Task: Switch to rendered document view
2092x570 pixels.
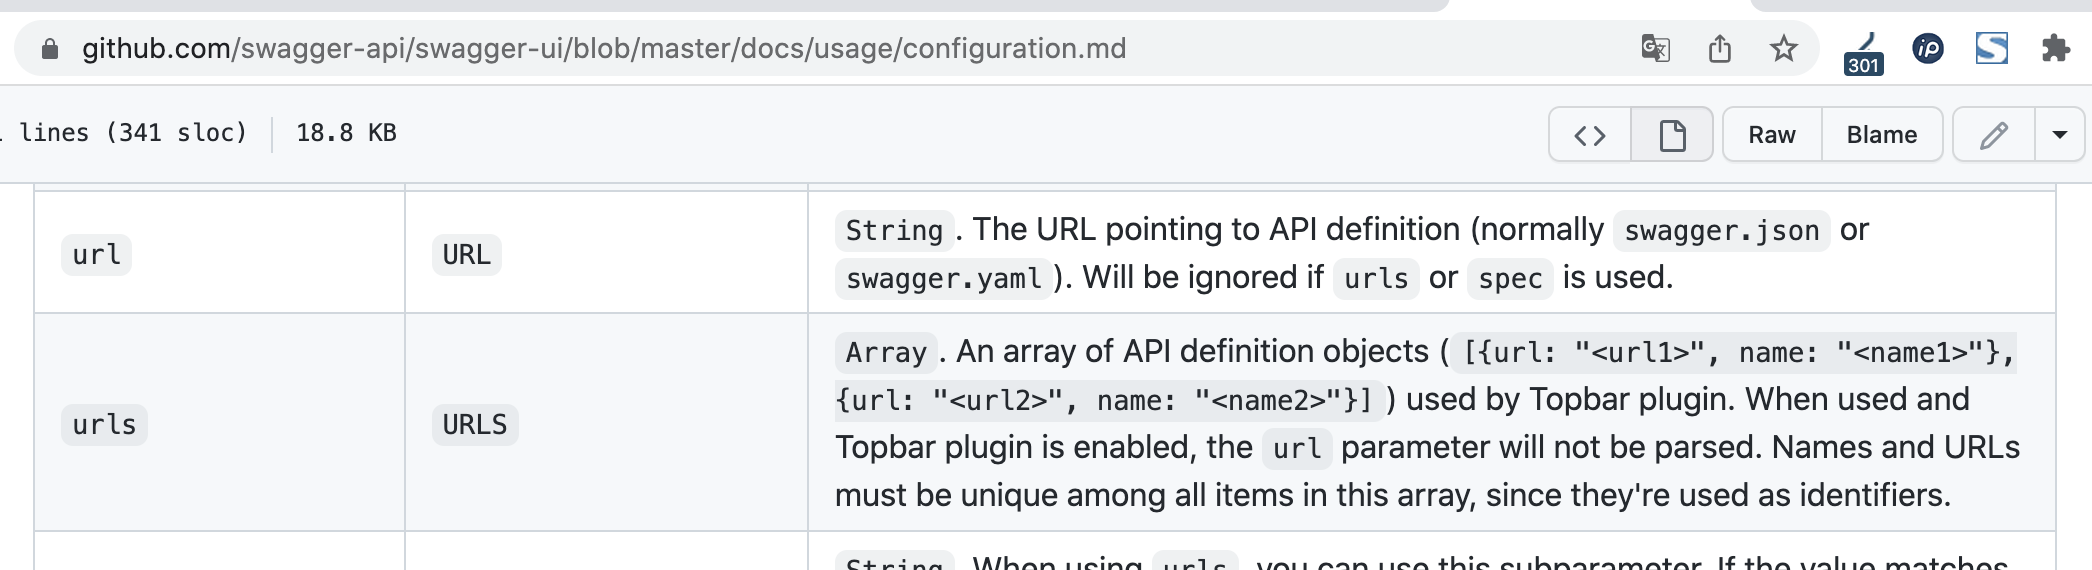Action: click(1672, 135)
